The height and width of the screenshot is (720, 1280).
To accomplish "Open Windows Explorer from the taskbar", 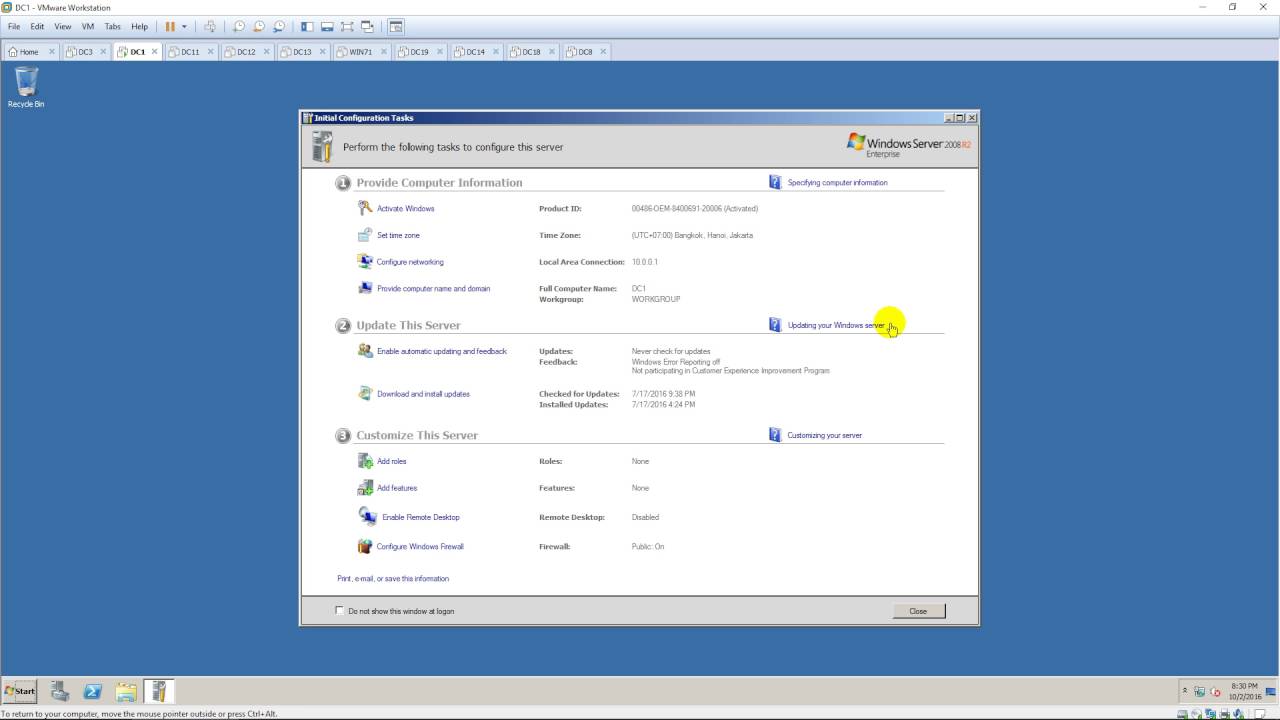I will point(125,691).
